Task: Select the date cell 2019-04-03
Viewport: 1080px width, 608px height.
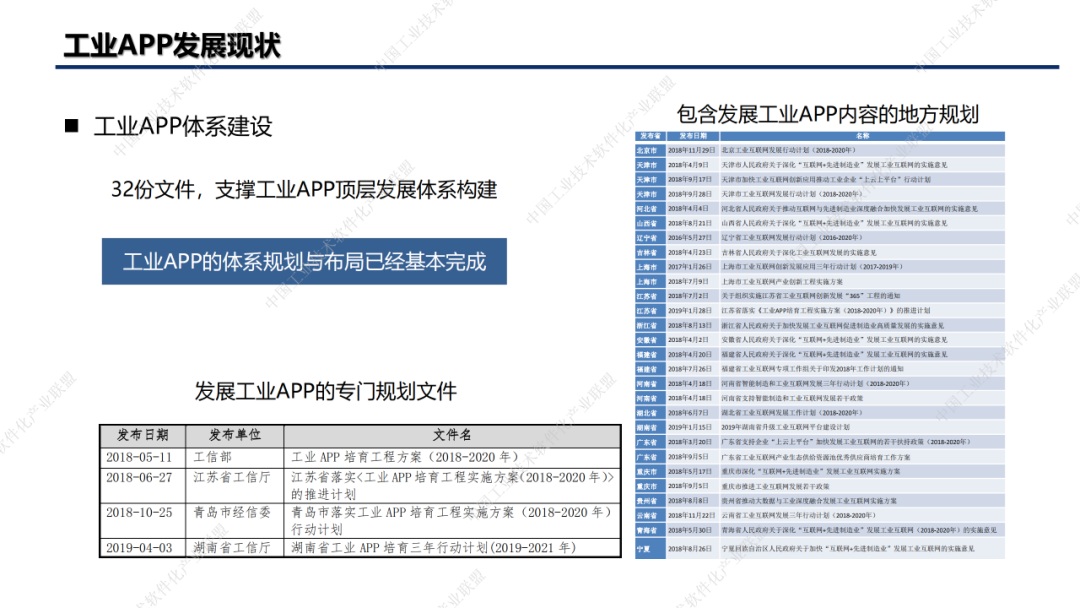Action: point(139,548)
